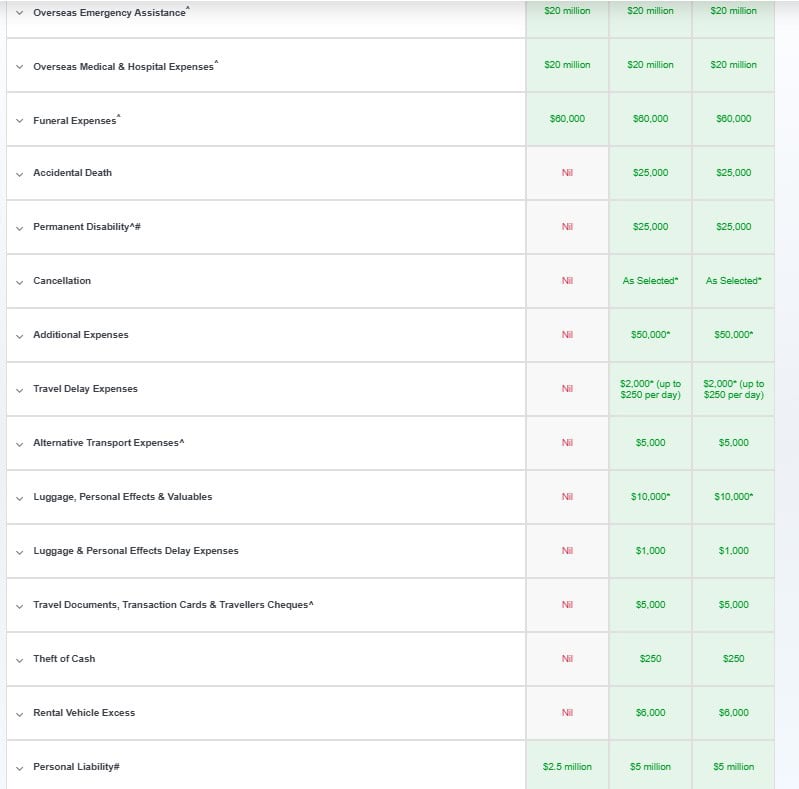The width and height of the screenshot is (799, 789).
Task: Expand the Accidental Death row chevron
Action: 19,173
